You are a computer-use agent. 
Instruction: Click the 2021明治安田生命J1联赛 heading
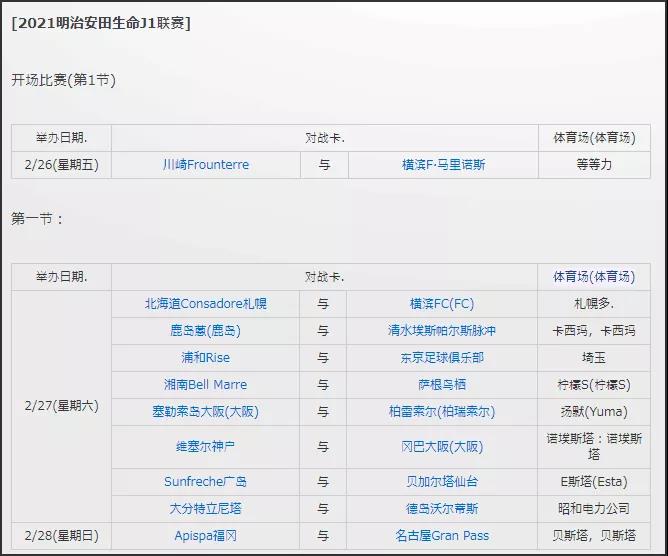click(101, 23)
